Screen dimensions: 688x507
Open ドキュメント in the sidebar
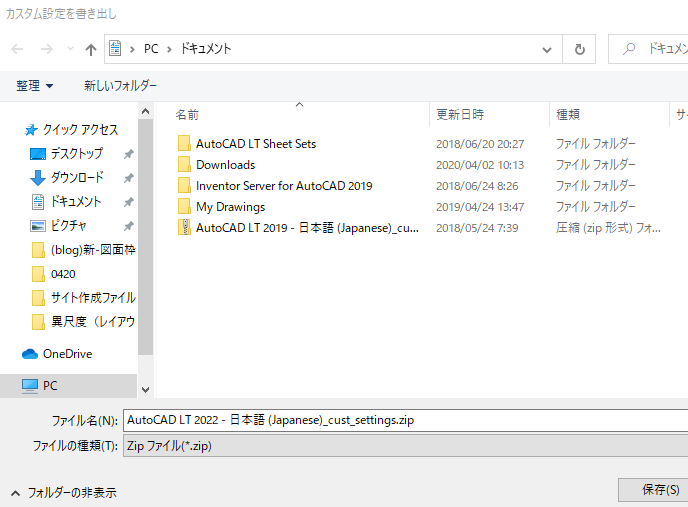coord(76,201)
